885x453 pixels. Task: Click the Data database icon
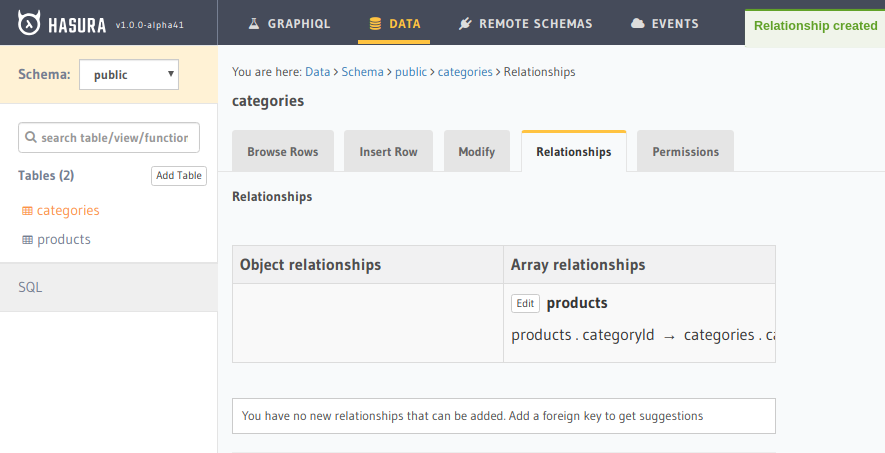(x=375, y=23)
